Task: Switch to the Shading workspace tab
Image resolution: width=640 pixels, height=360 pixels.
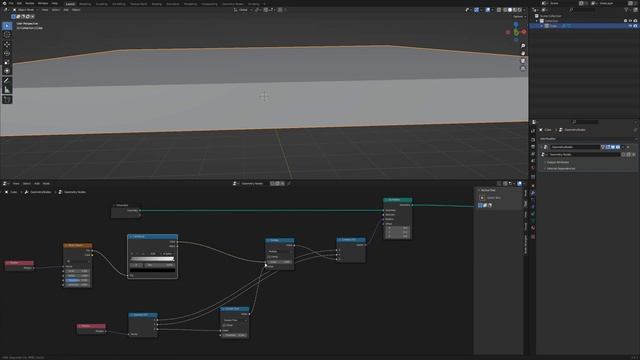Action: click(156, 4)
